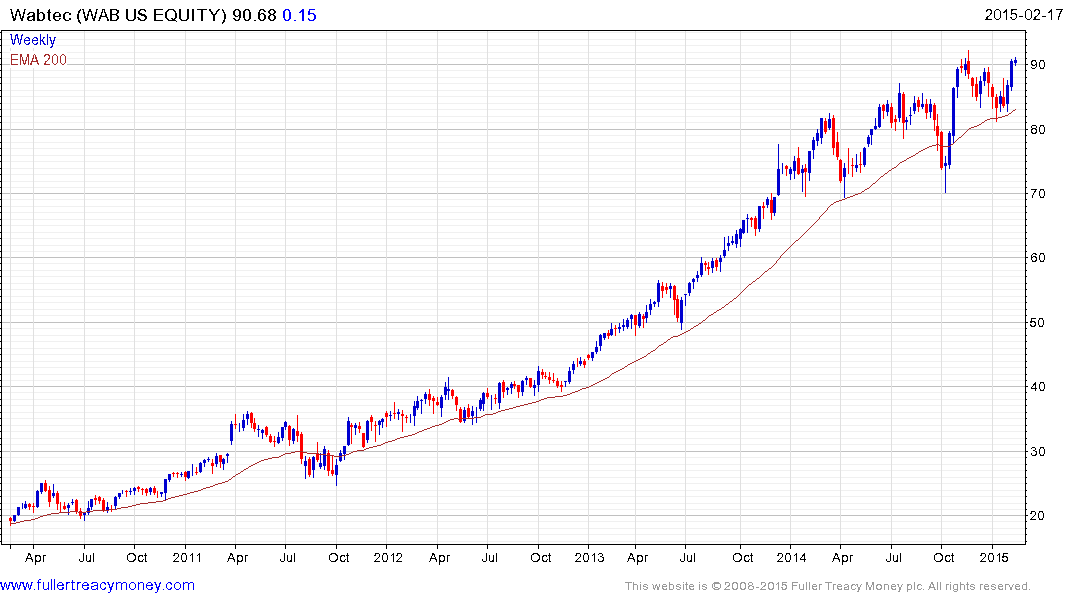Image resolution: width=1075 pixels, height=600 pixels.
Task: Click the 2012 label on the time axis
Action: 388,557
